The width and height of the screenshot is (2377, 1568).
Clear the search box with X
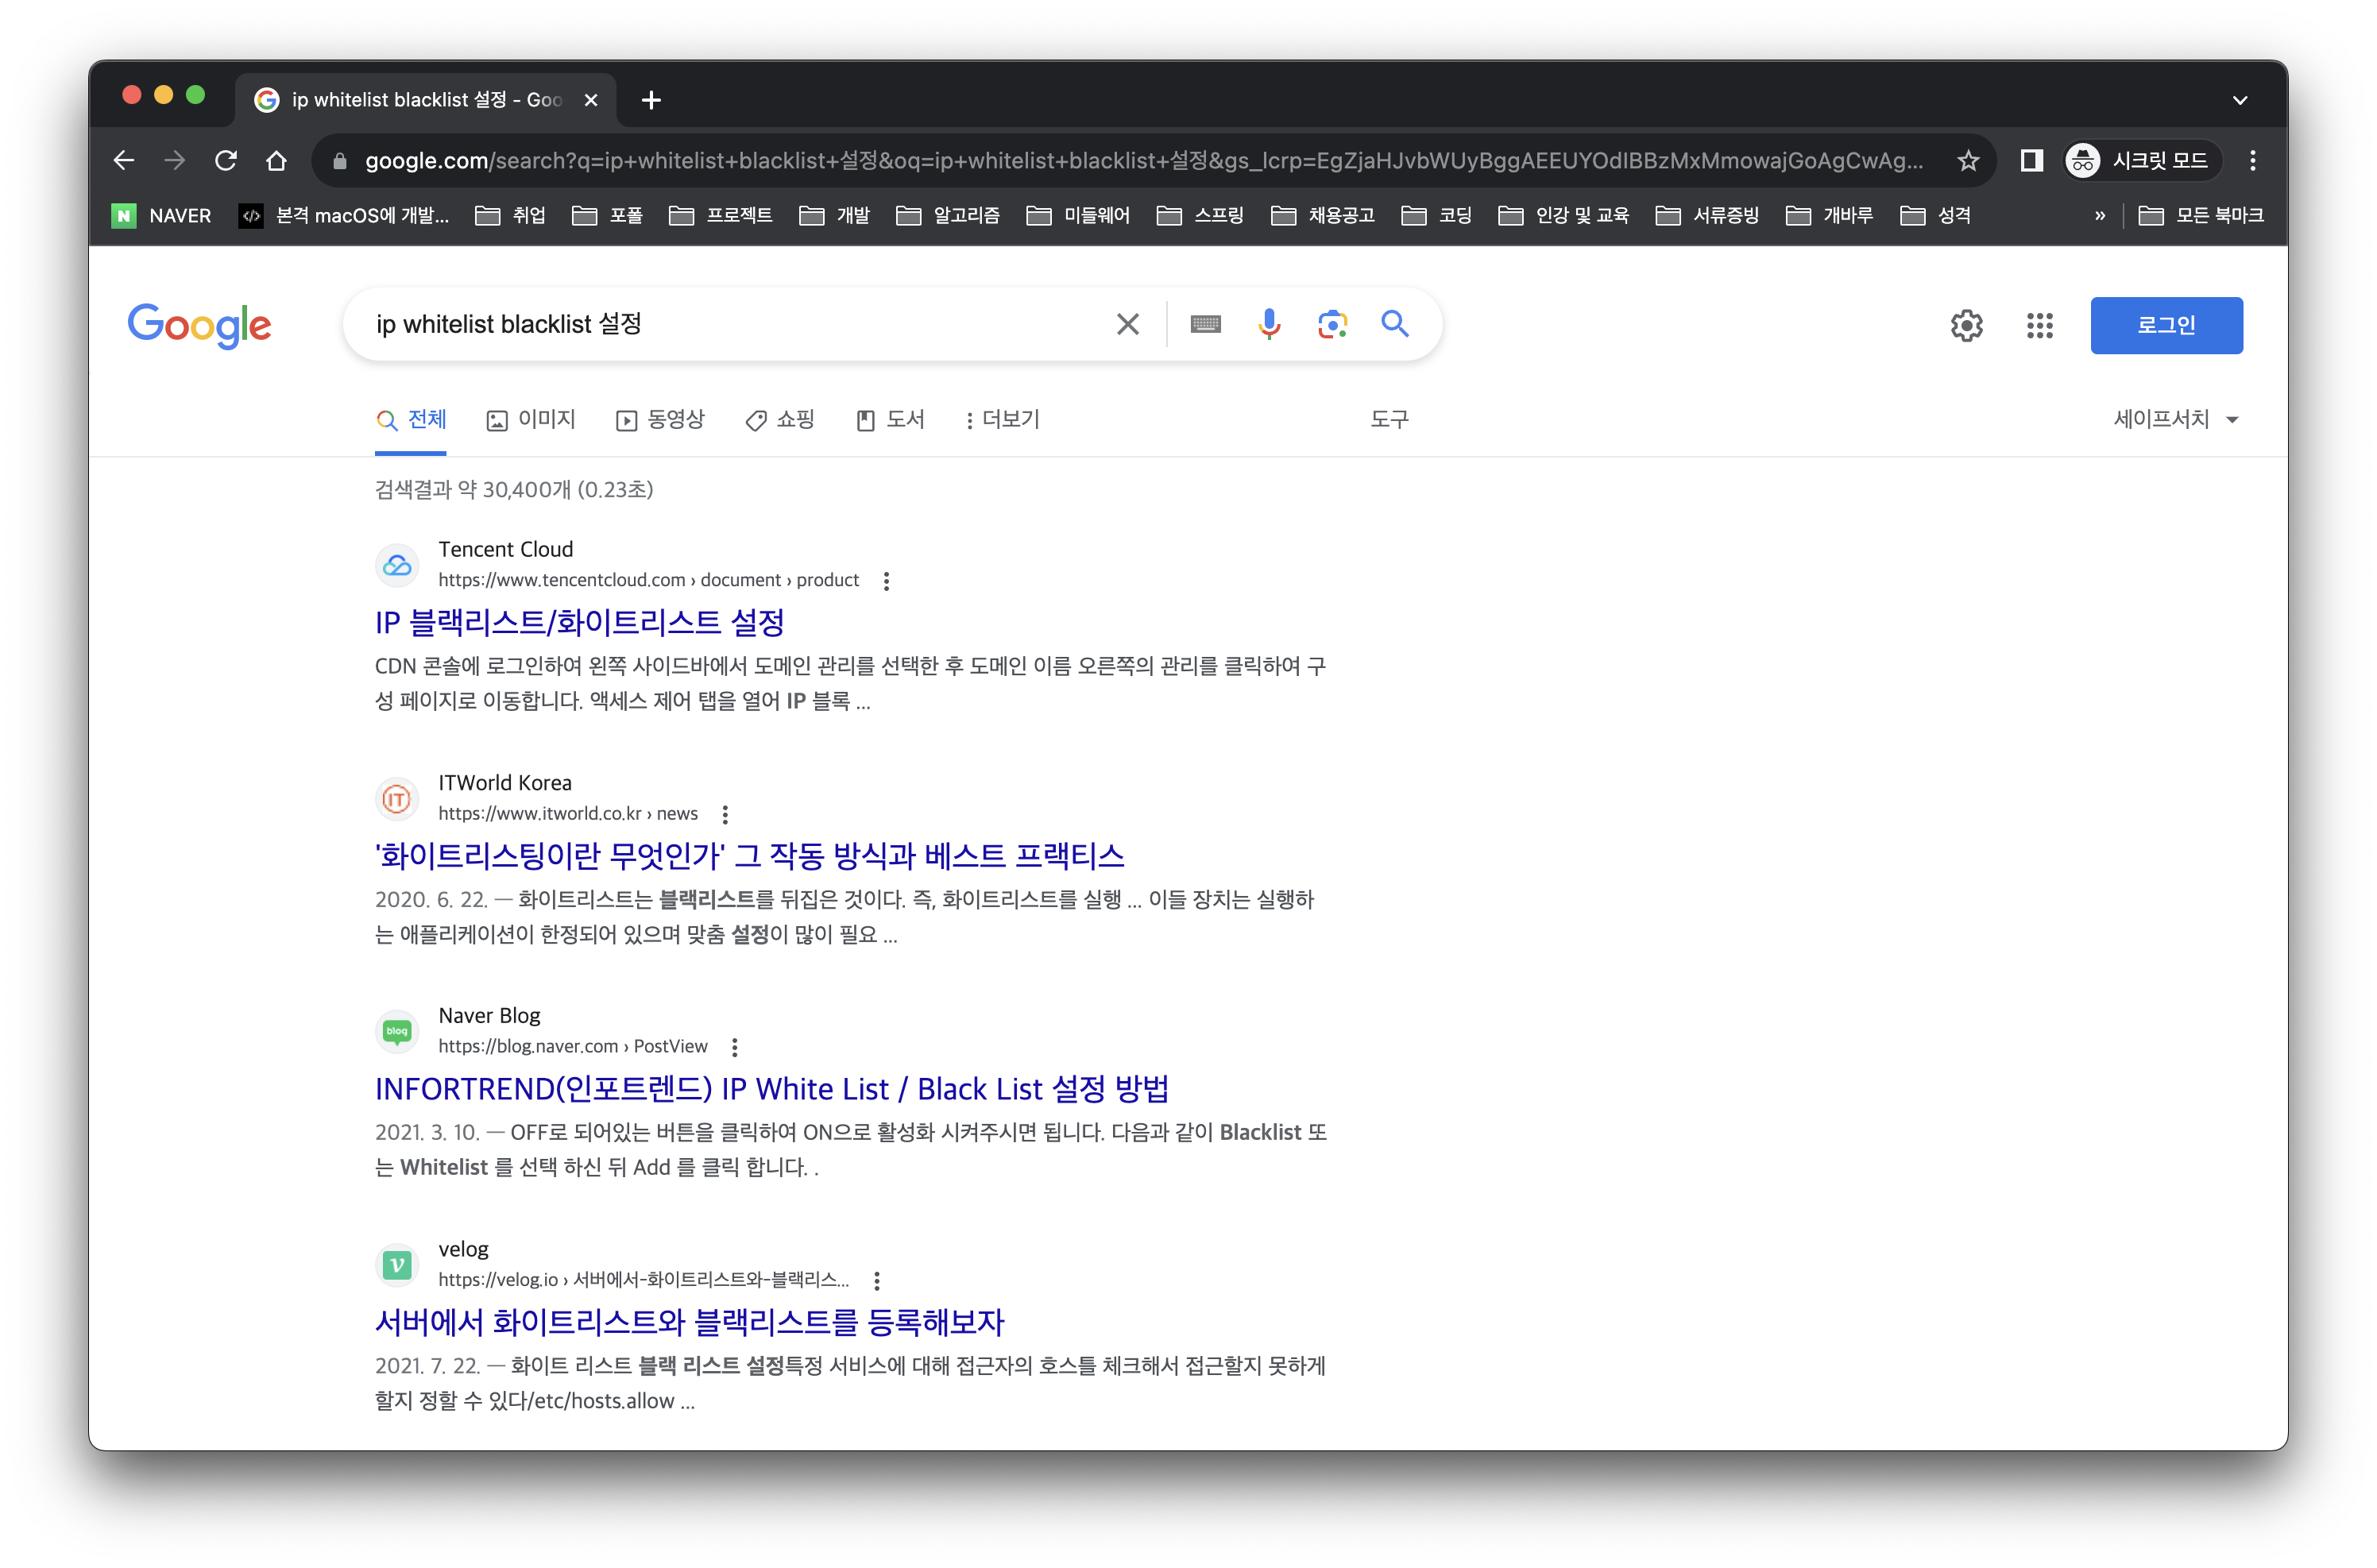point(1127,324)
